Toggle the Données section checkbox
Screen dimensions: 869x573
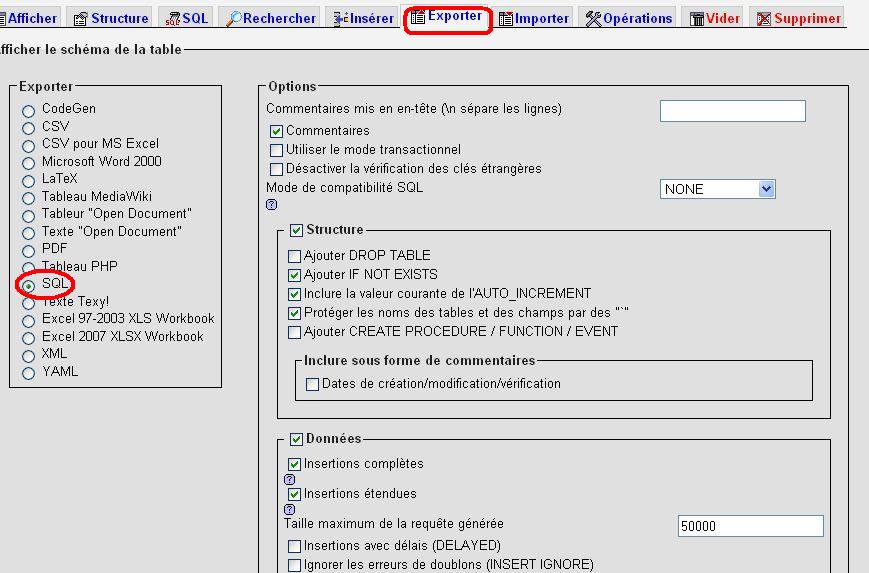[296, 439]
